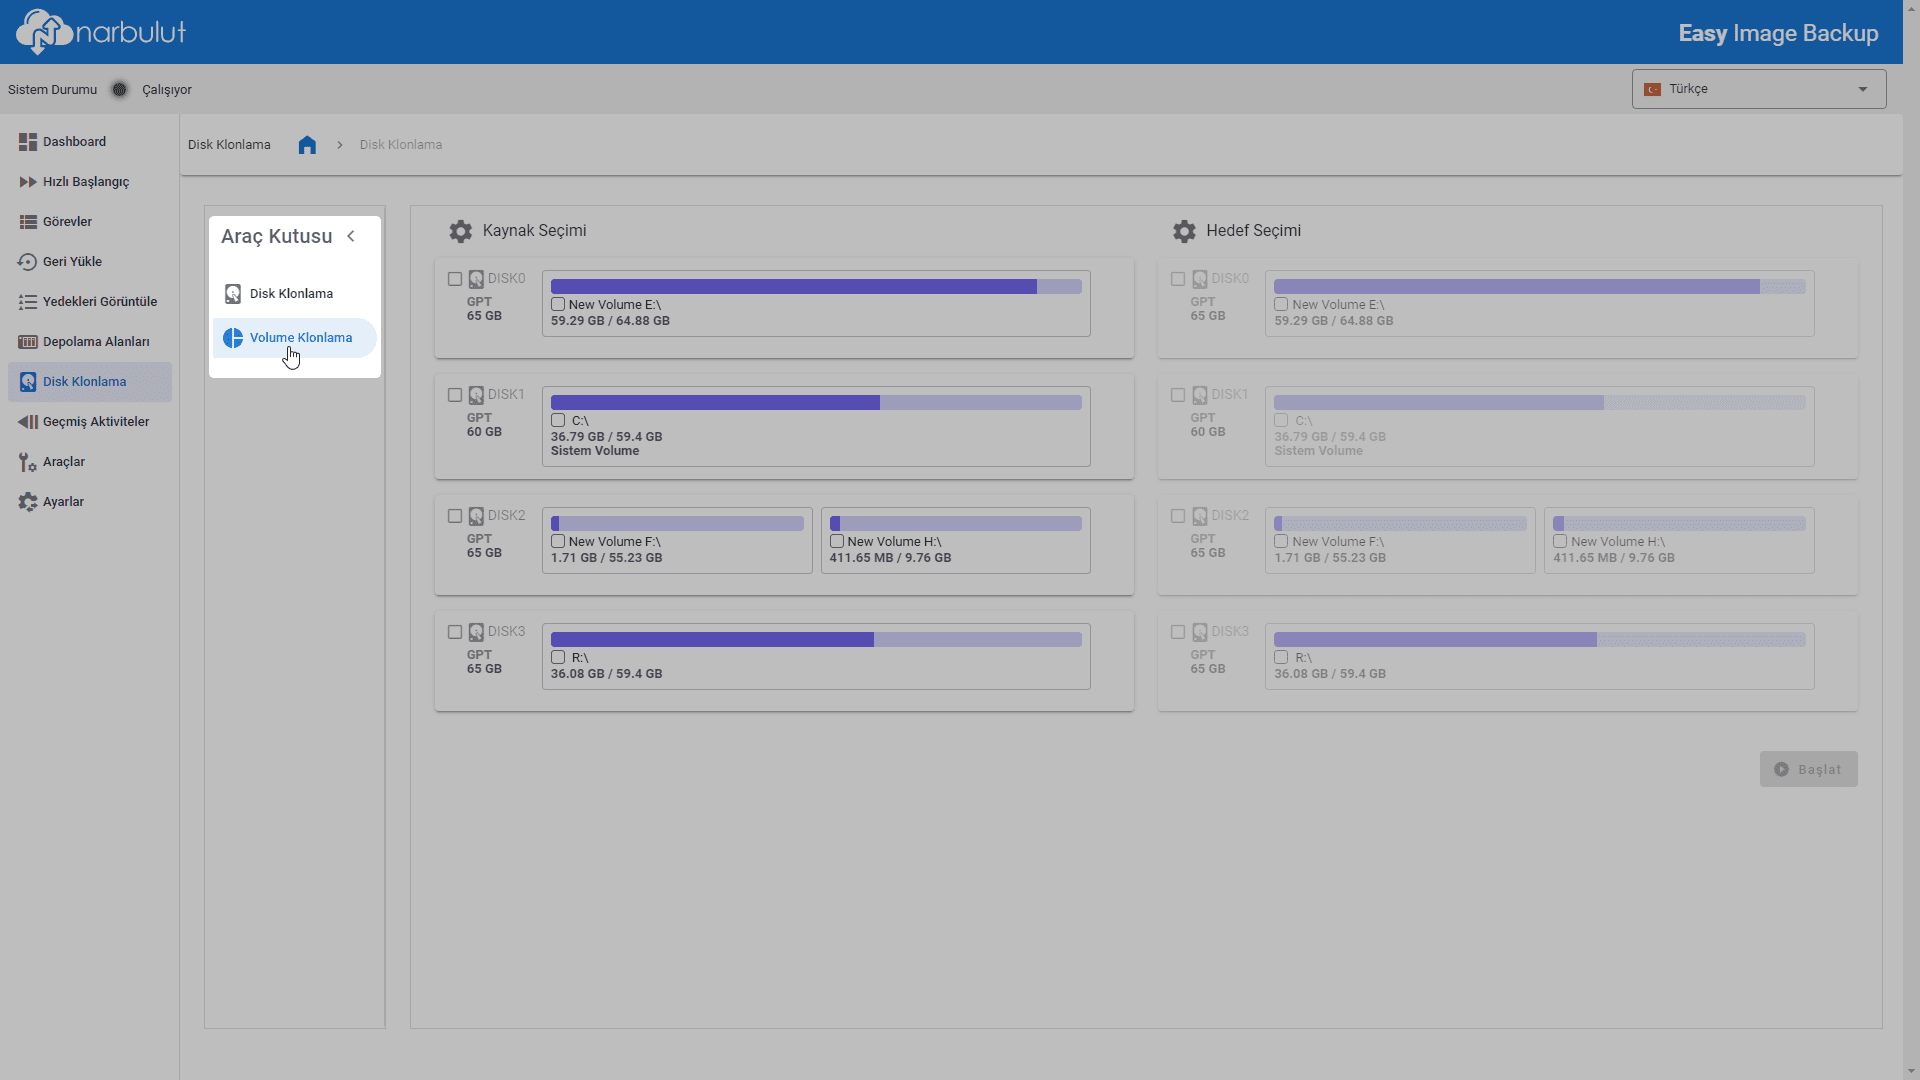
Task: Open Depolama Alanları section
Action: point(89,342)
